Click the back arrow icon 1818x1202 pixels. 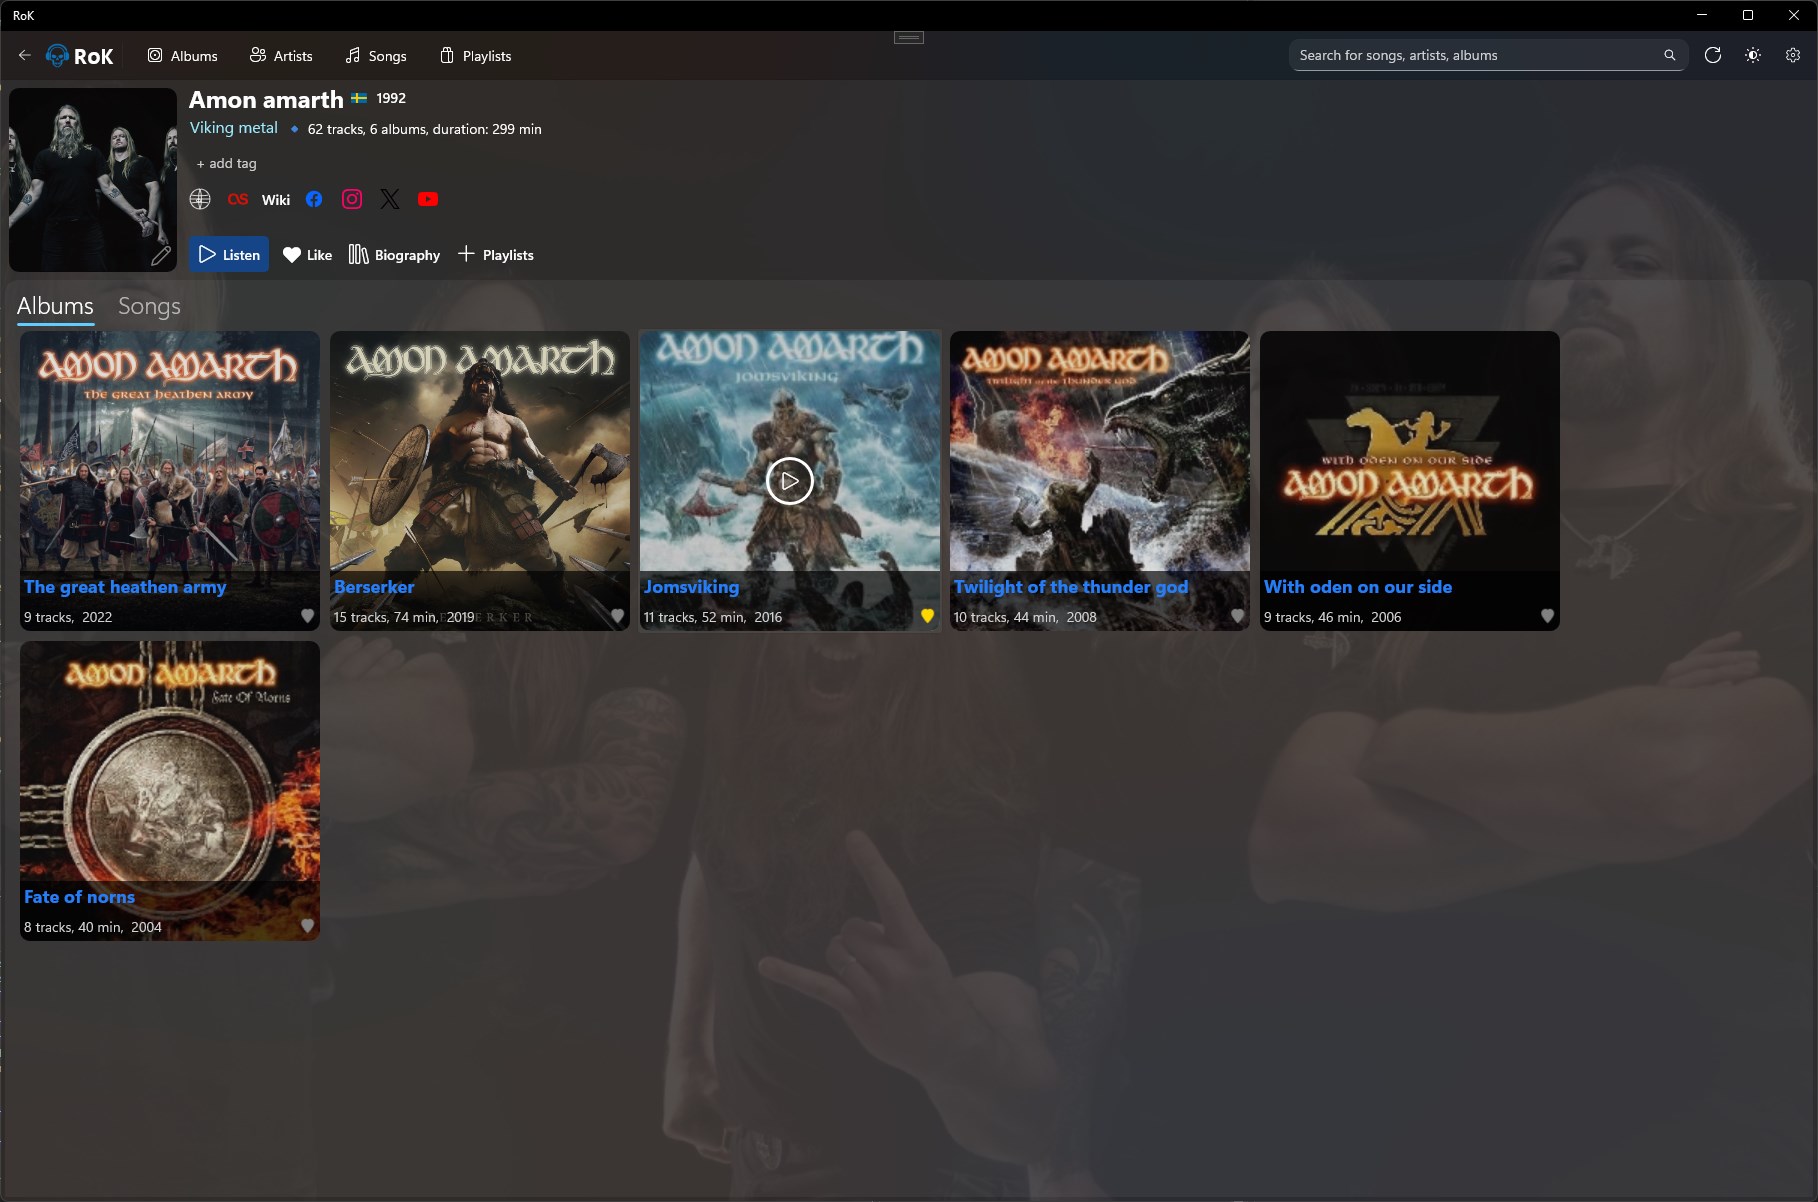[24, 56]
